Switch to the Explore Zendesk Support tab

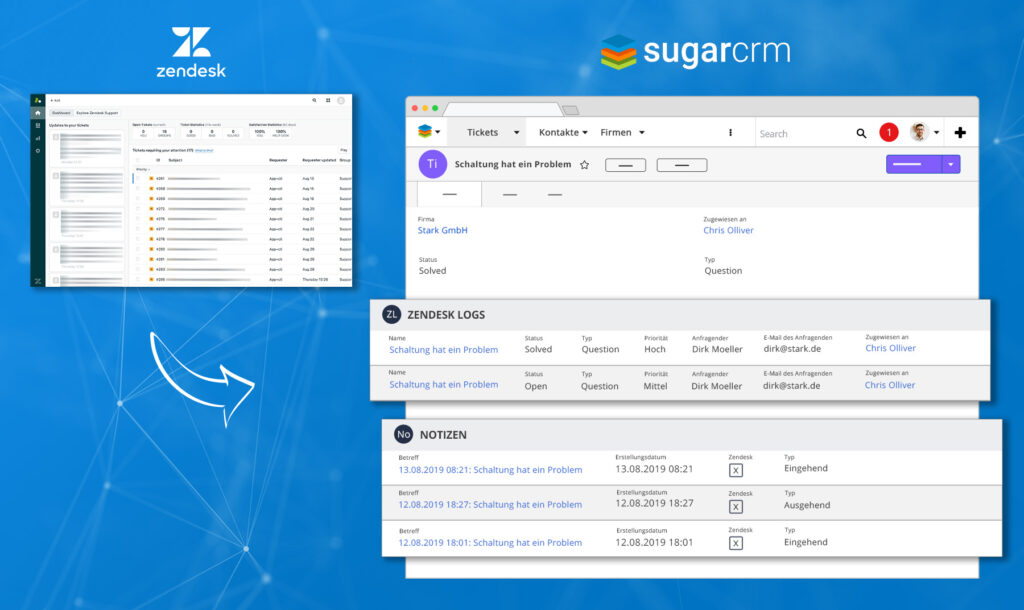[x=95, y=112]
